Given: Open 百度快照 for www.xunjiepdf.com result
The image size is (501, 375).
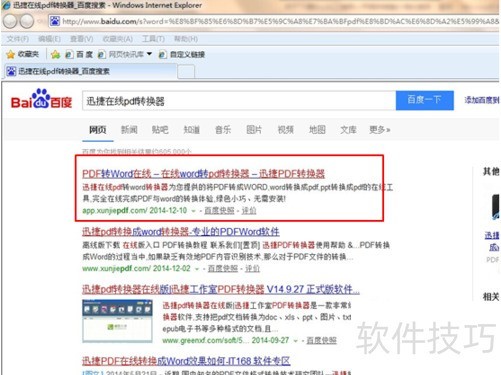Looking at the screenshot, I should (x=223, y=269).
